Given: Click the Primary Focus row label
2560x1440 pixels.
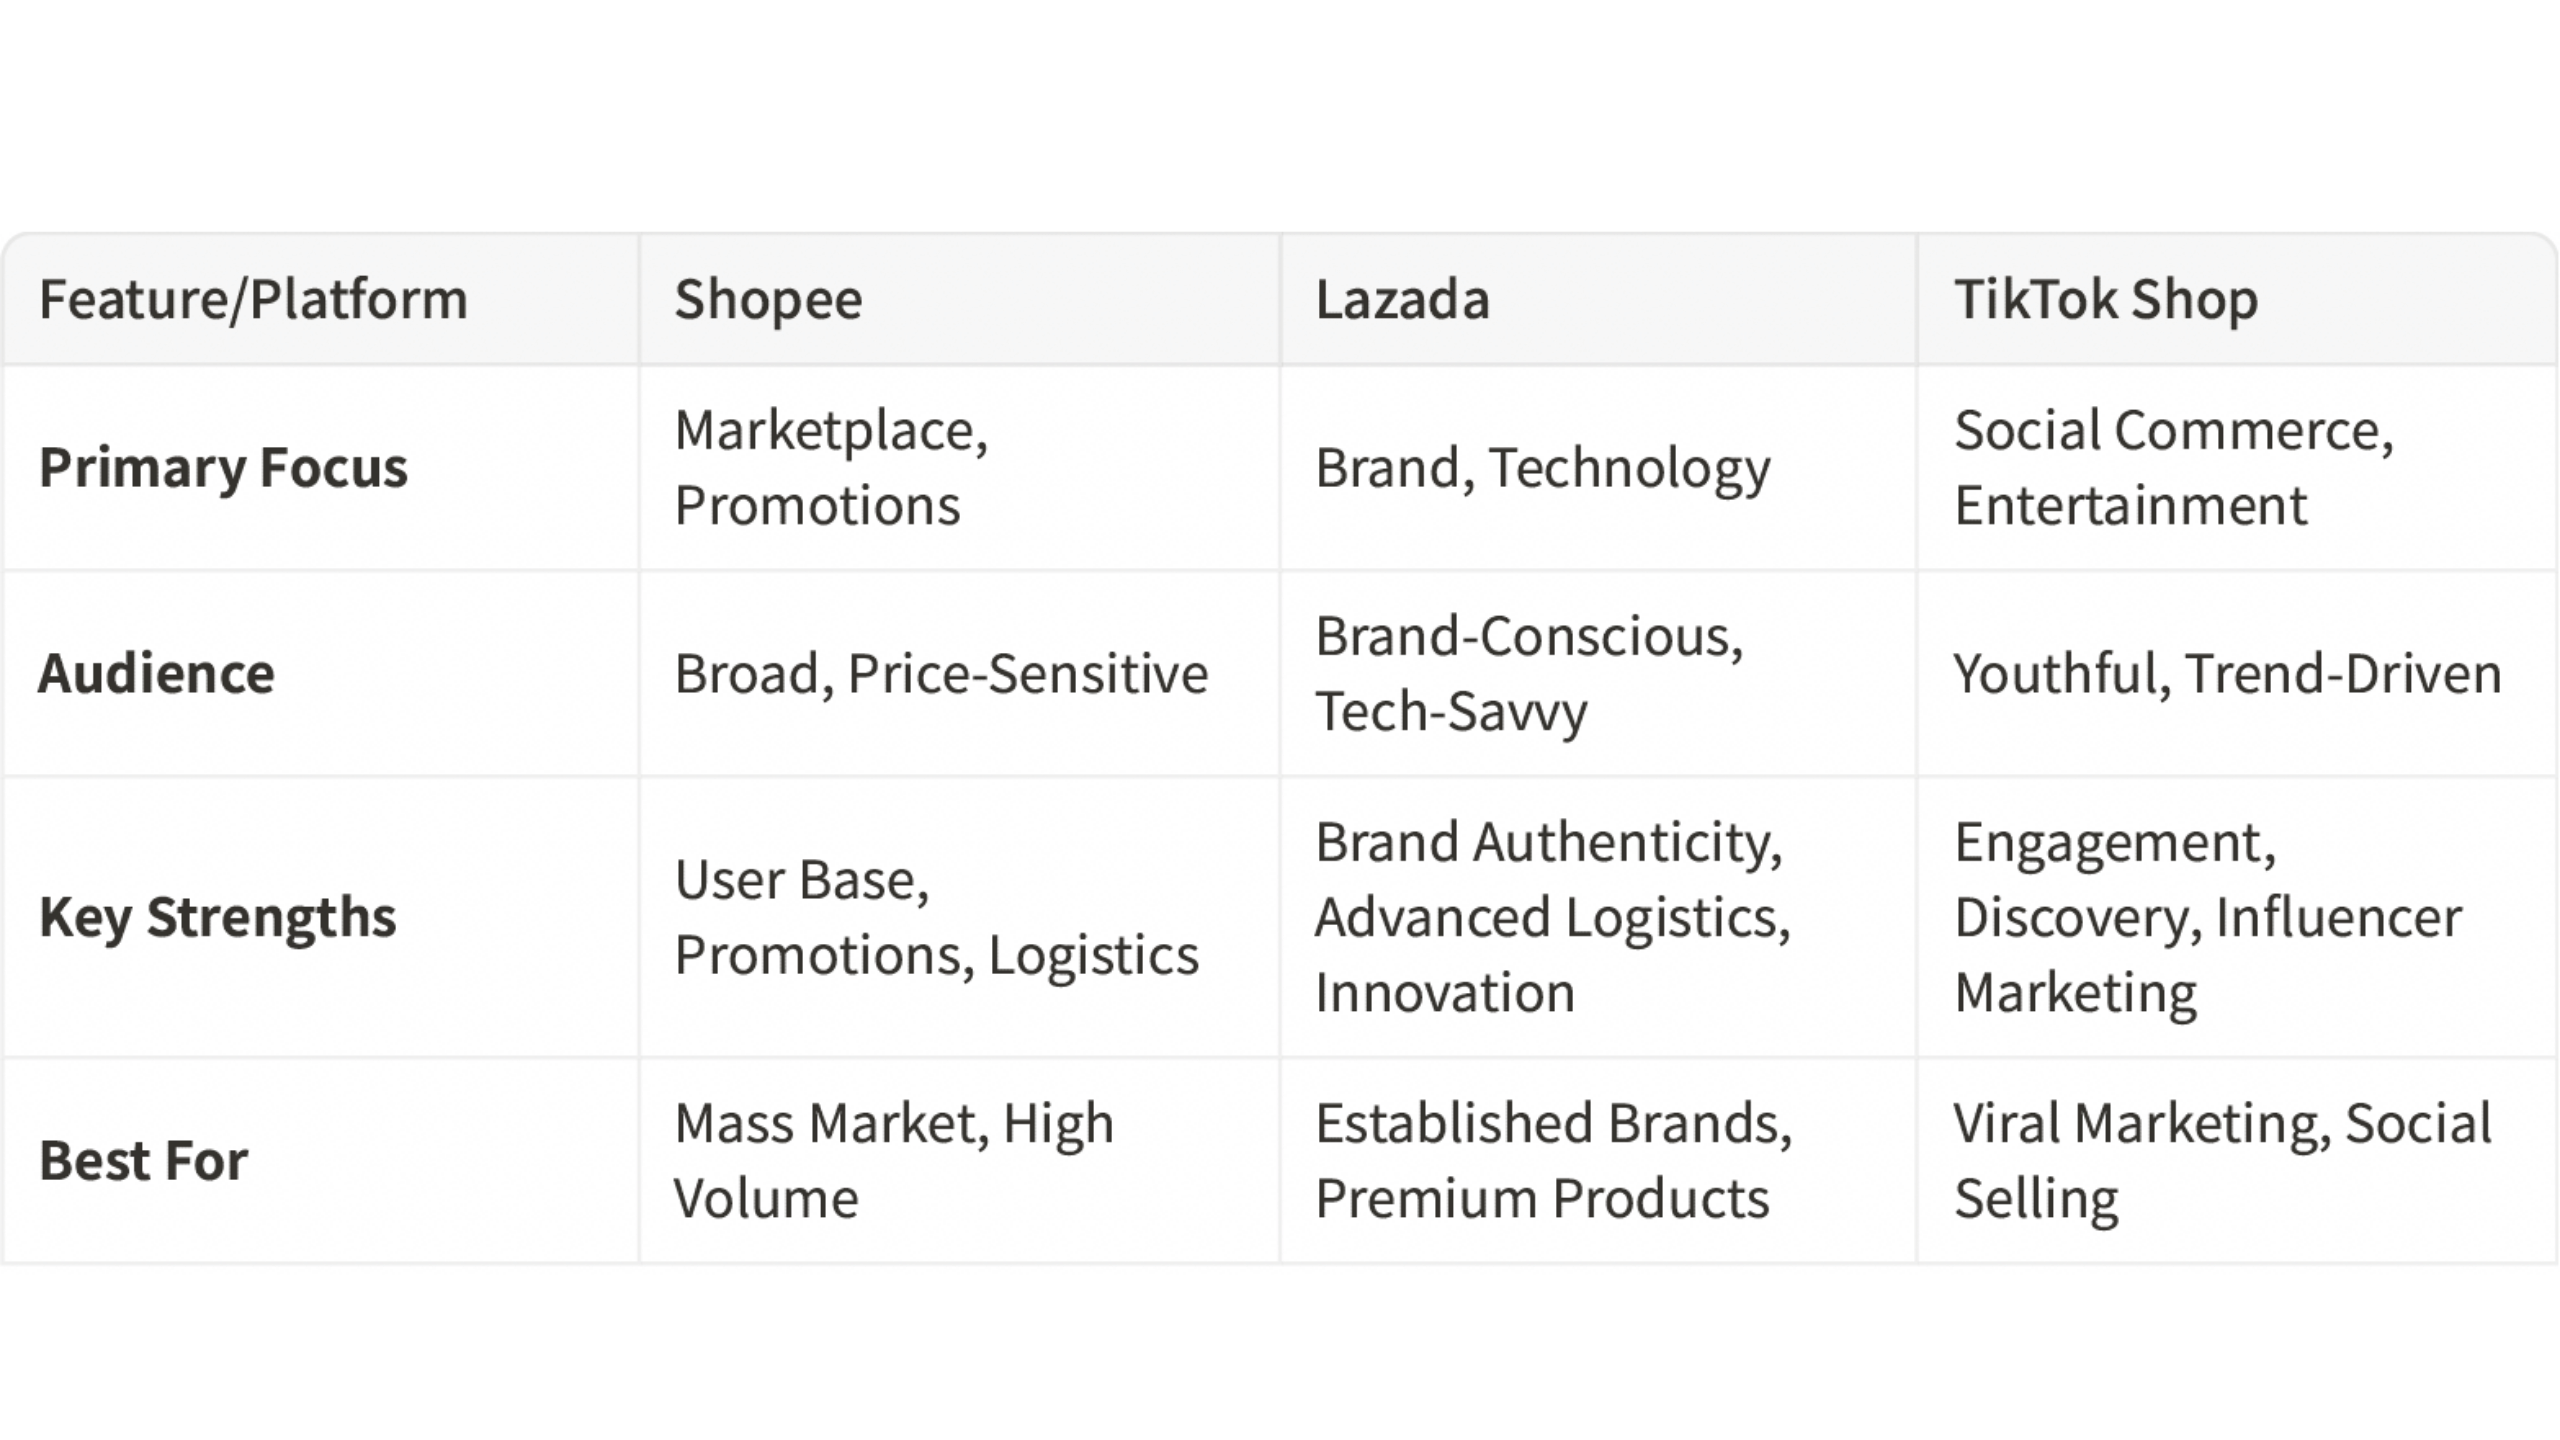Looking at the screenshot, I should tap(321, 468).
